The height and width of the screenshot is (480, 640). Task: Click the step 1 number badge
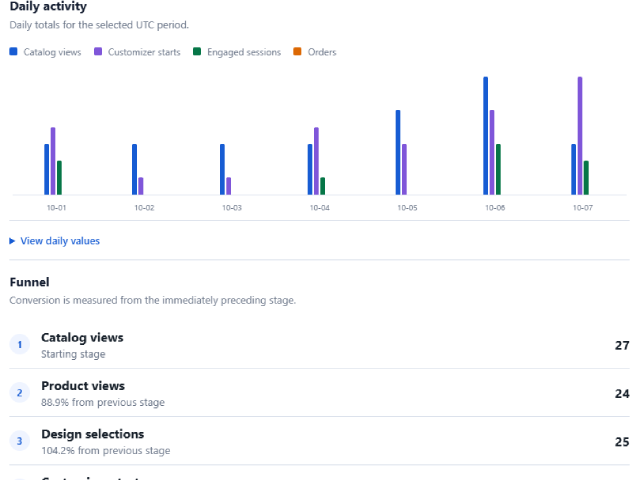[20, 344]
